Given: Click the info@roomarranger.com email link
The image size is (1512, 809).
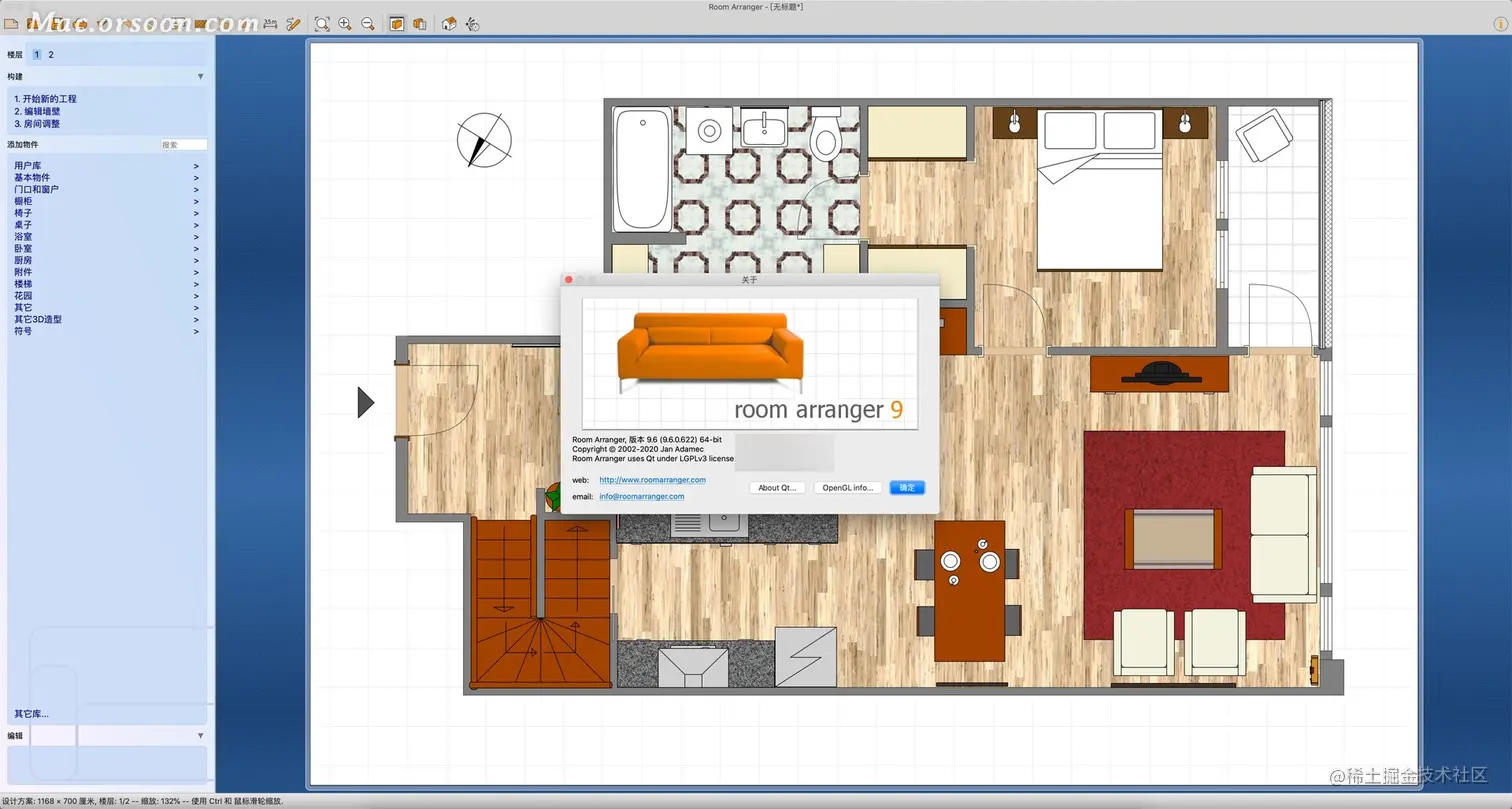Looking at the screenshot, I should pos(642,496).
